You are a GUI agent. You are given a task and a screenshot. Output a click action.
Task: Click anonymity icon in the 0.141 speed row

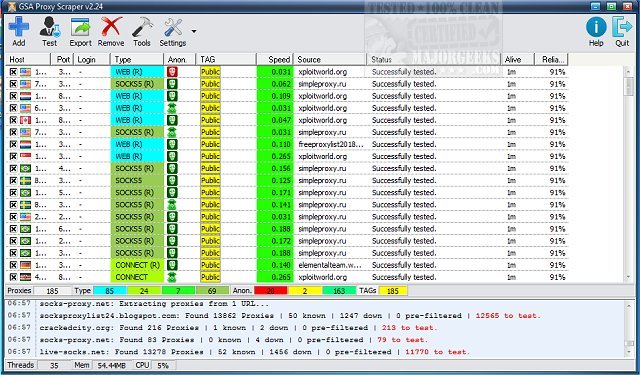pyautogui.click(x=172, y=205)
